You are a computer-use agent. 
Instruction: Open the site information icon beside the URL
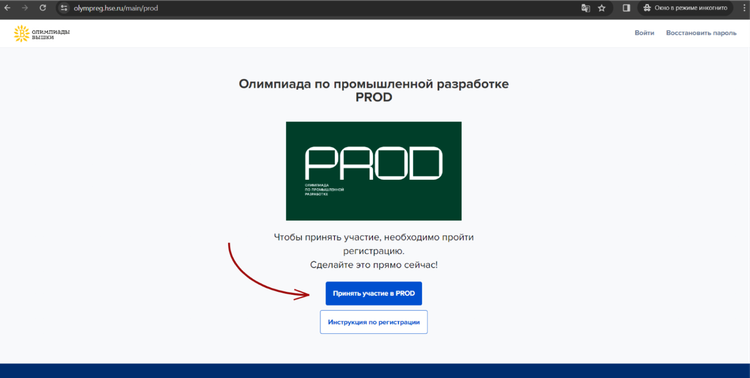coord(64,8)
